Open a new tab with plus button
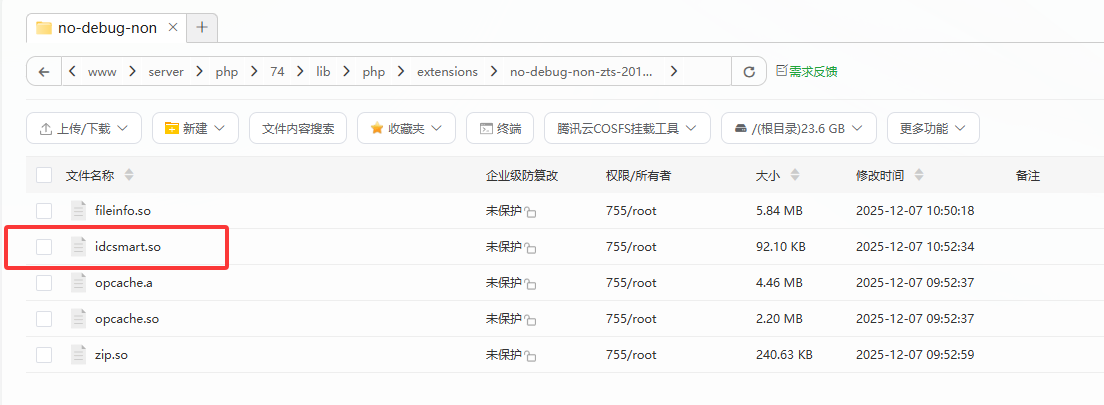1104x405 pixels. (x=201, y=27)
